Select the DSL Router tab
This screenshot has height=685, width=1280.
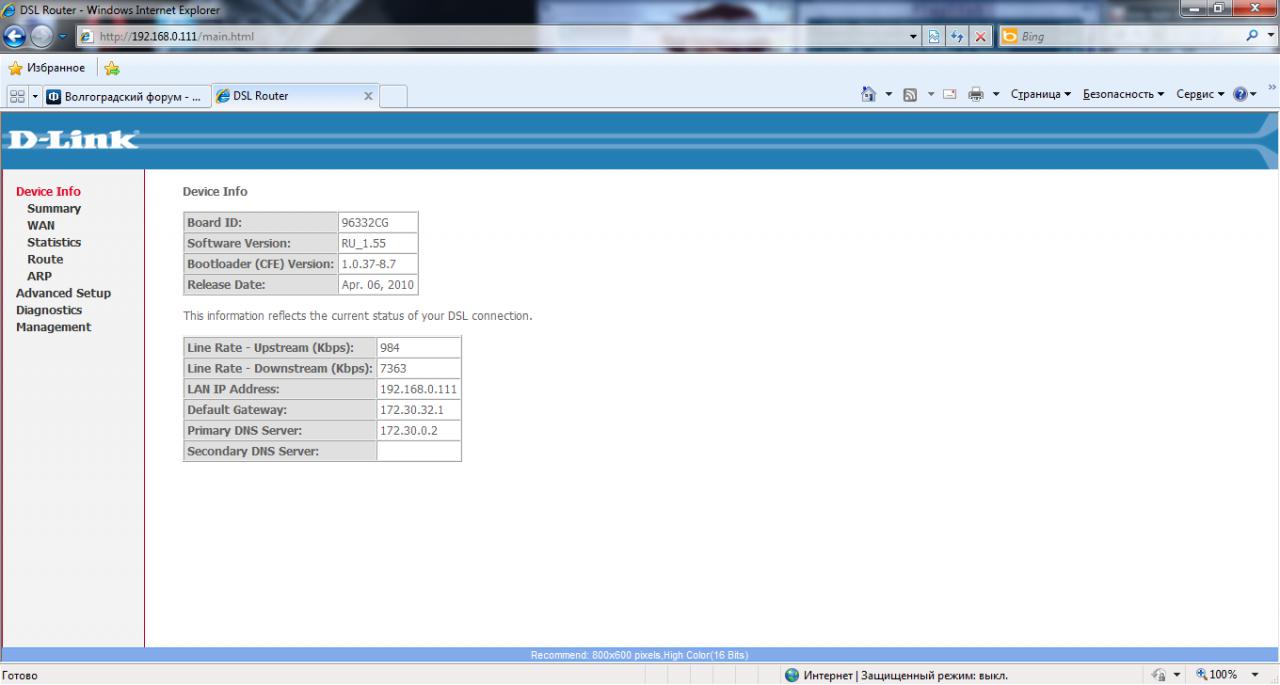tap(288, 96)
